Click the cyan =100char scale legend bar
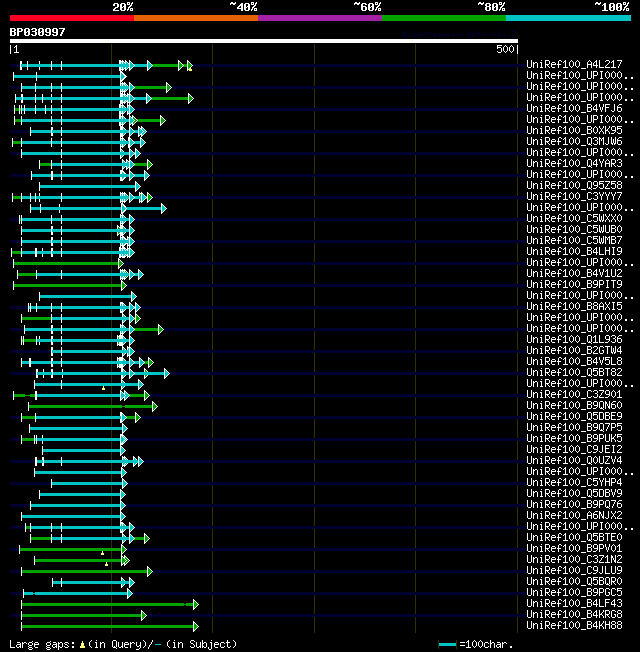The height and width of the screenshot is (652, 640). point(447,645)
